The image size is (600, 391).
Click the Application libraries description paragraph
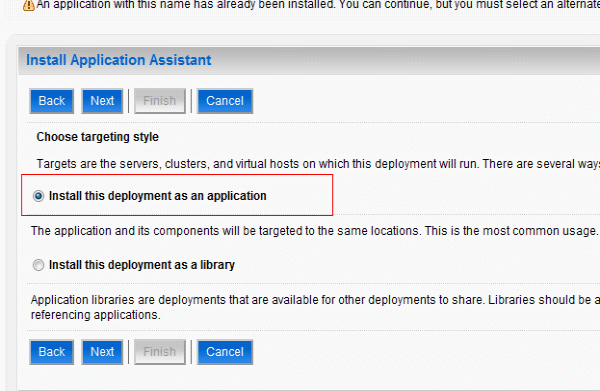click(315, 307)
